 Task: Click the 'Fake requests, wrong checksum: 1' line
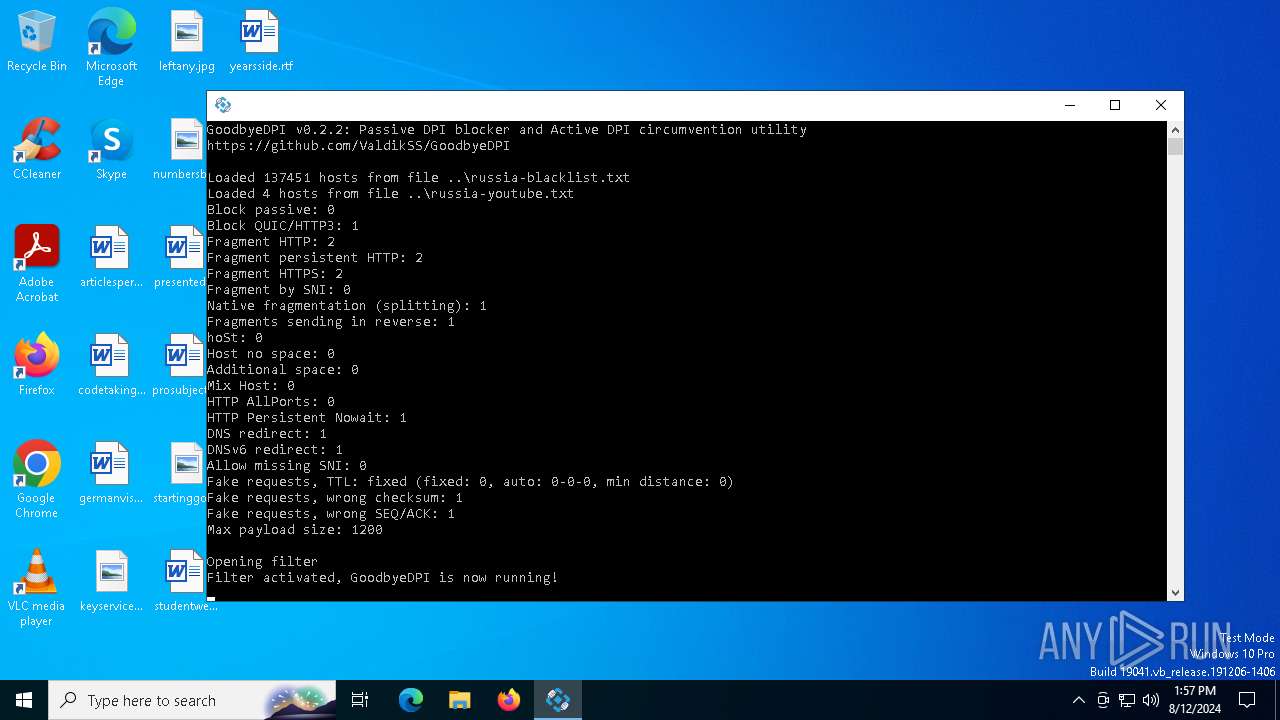point(335,498)
